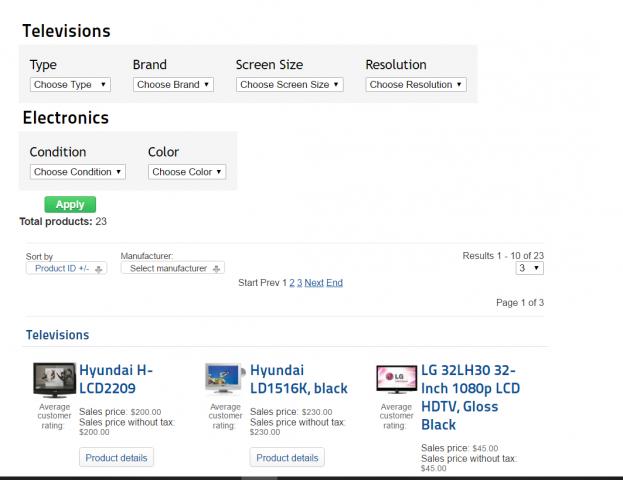The height and width of the screenshot is (480, 623).
Task: Click the Hyundai H-LCD2209 product thumbnail
Action: pyautogui.click(x=54, y=380)
